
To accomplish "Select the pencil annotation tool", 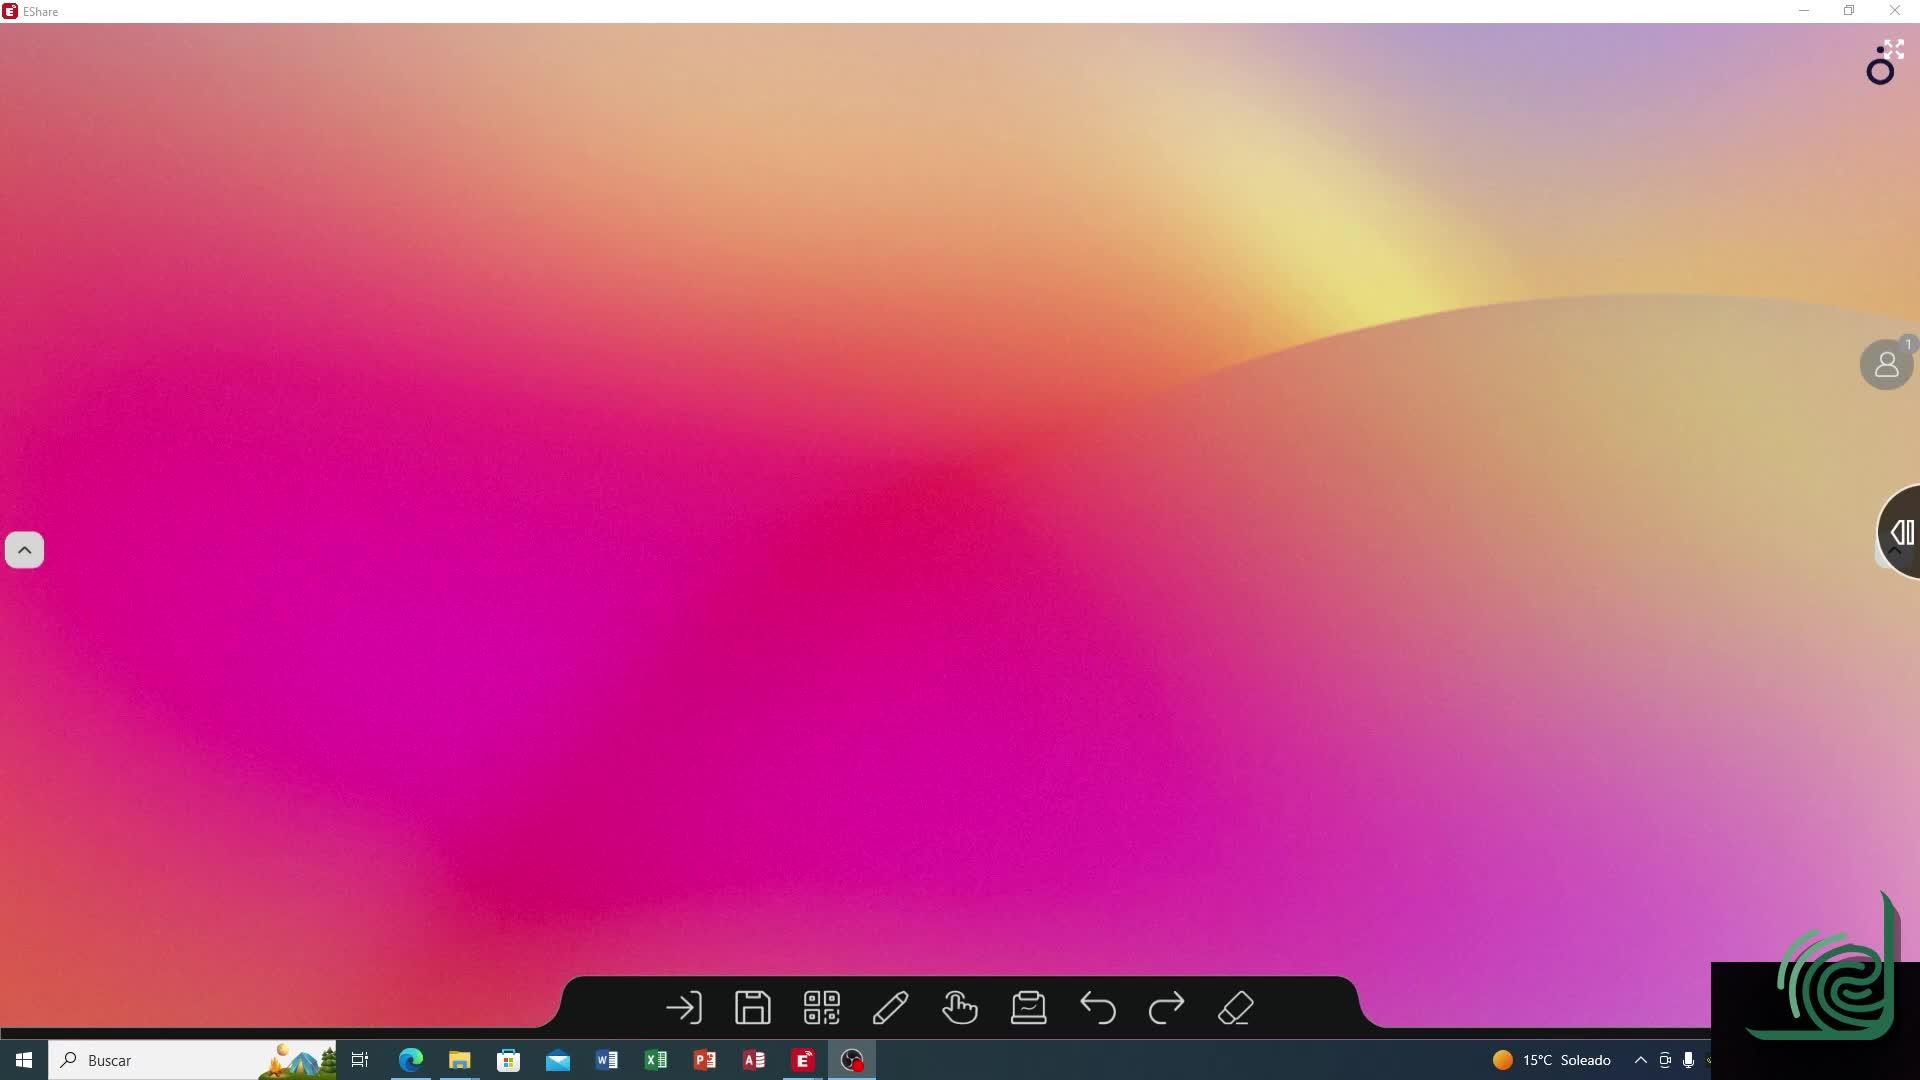I will (890, 1008).
